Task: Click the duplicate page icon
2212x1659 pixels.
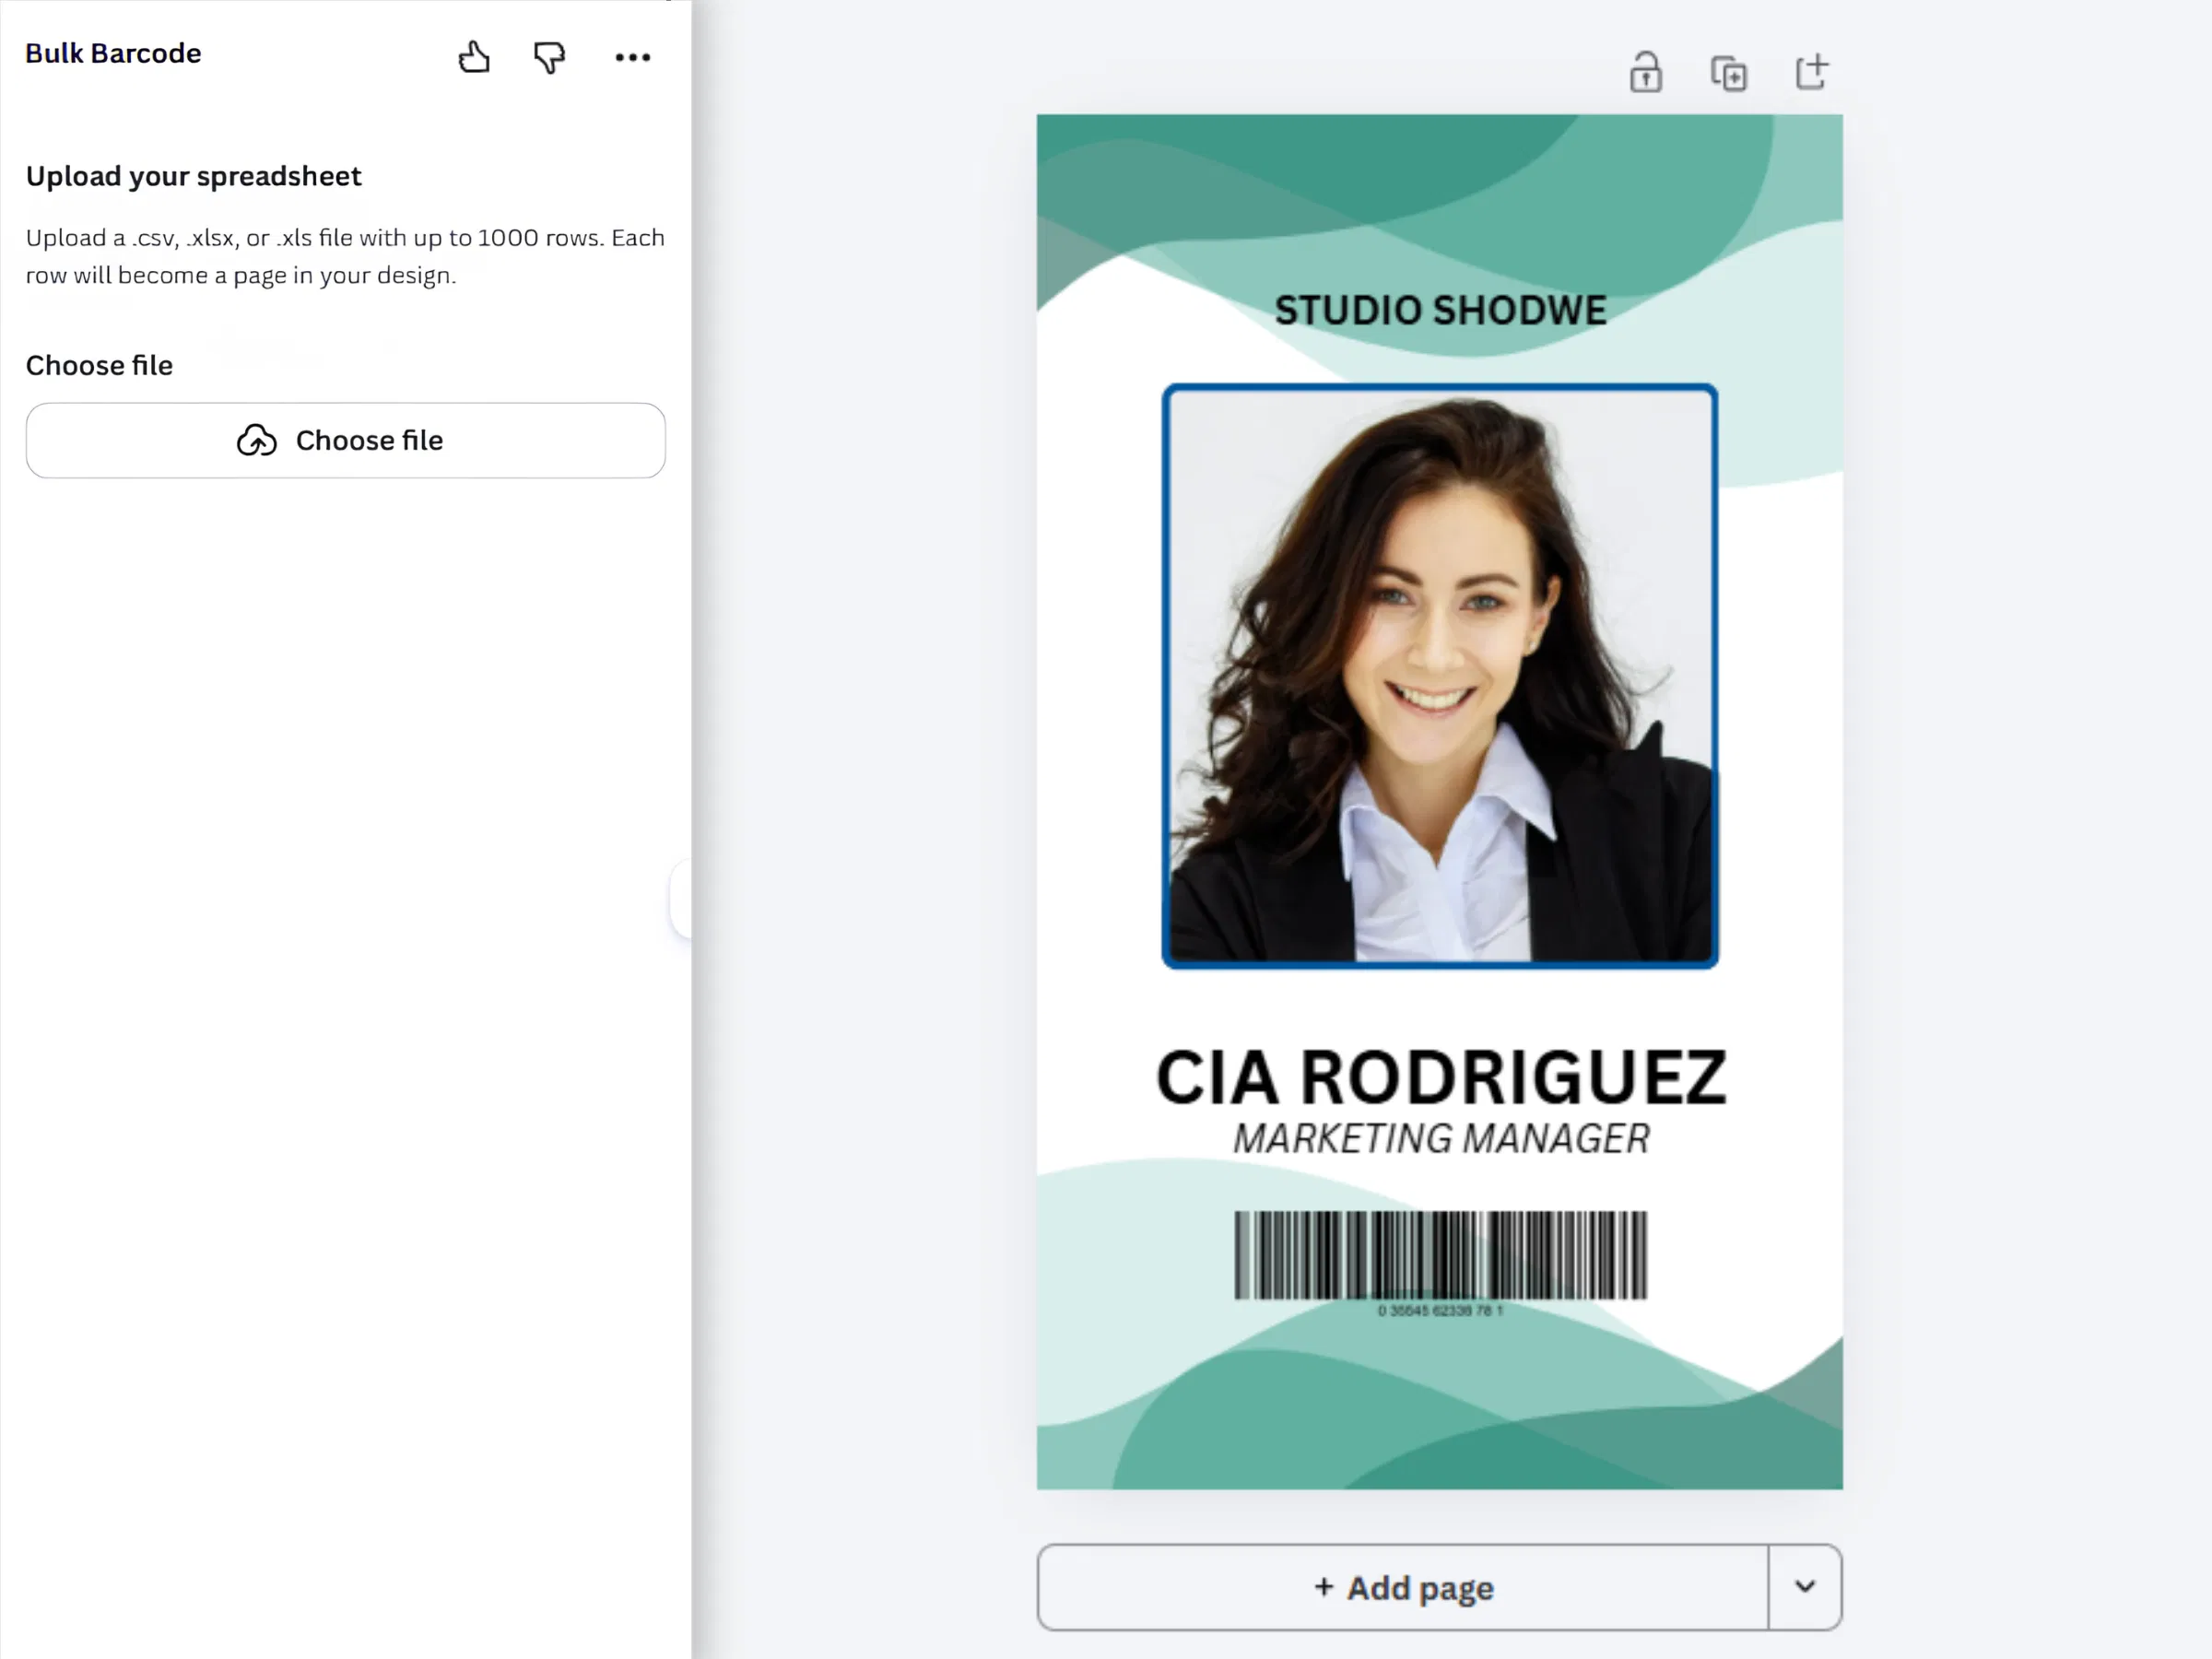Action: (x=1729, y=74)
